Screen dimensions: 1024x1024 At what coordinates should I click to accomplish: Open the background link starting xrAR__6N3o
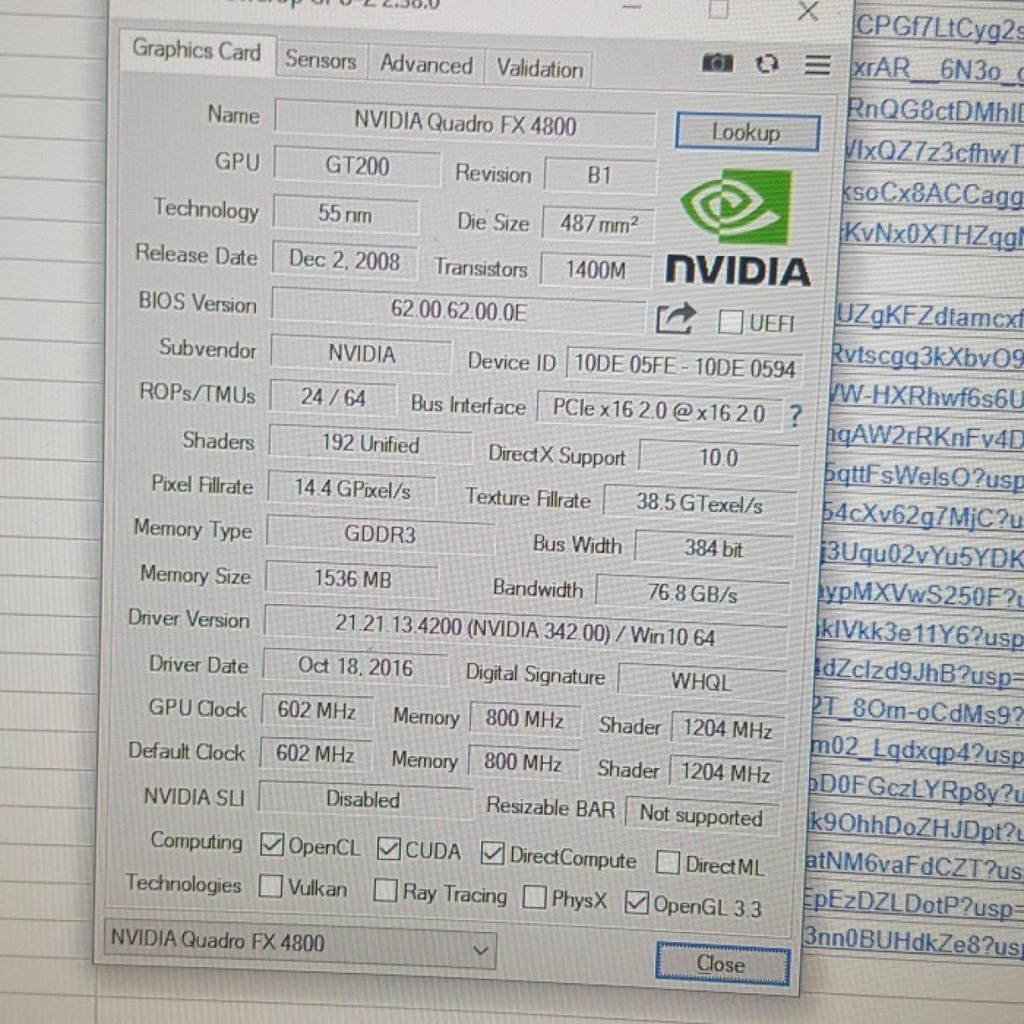pyautogui.click(x=938, y=69)
